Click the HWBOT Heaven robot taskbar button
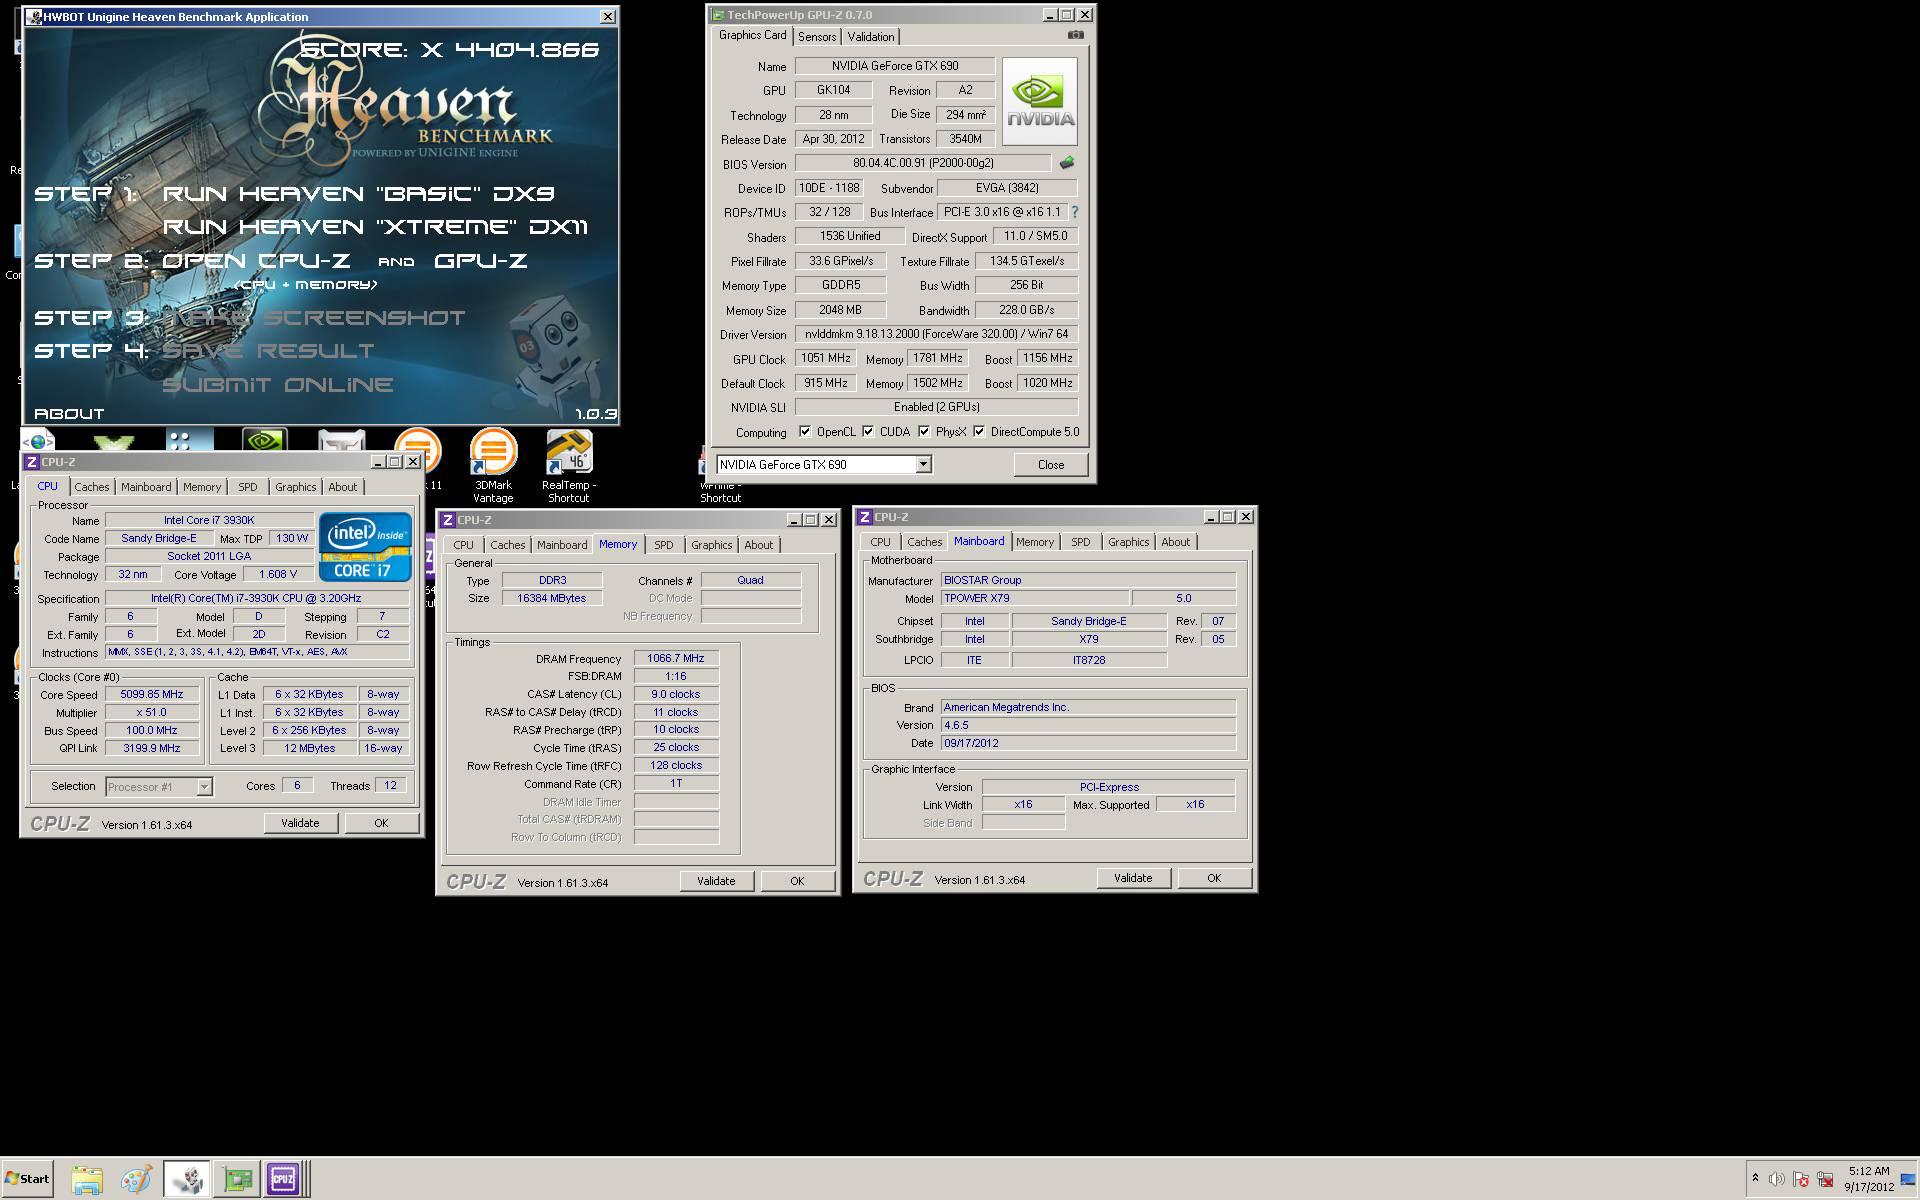This screenshot has width=1920, height=1200. 187,1179
